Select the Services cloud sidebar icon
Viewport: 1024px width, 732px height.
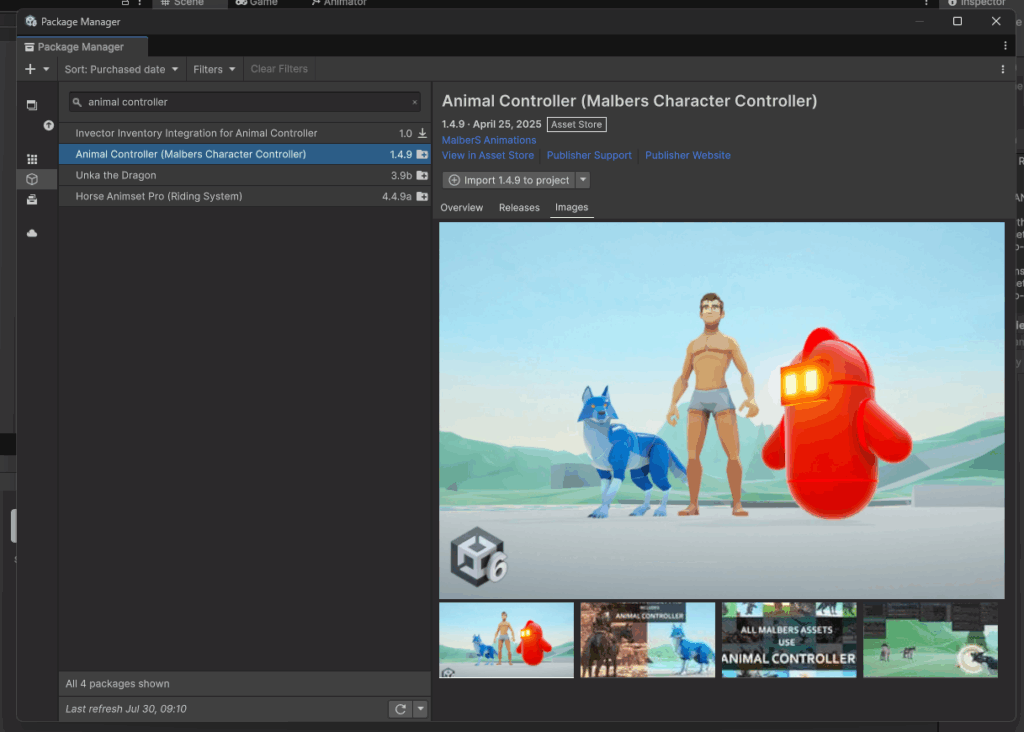pos(31,233)
